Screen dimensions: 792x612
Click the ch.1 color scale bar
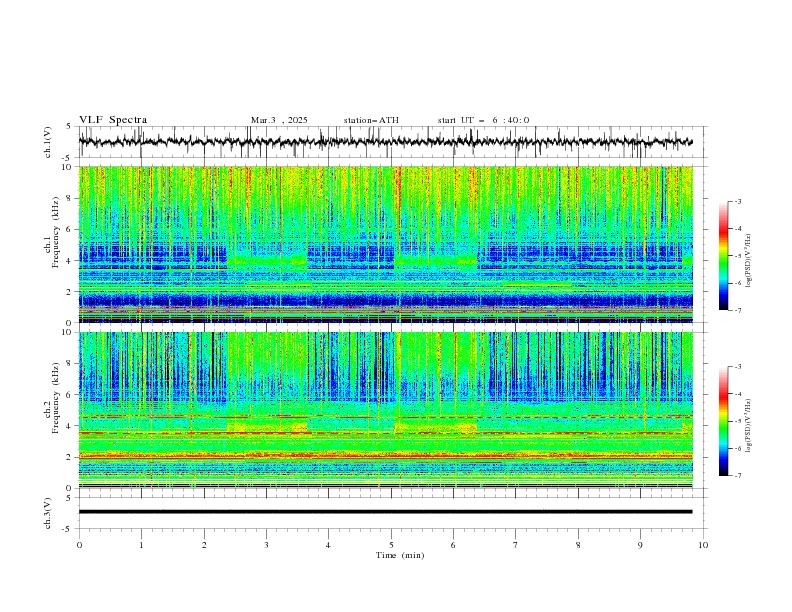pyautogui.click(x=724, y=256)
